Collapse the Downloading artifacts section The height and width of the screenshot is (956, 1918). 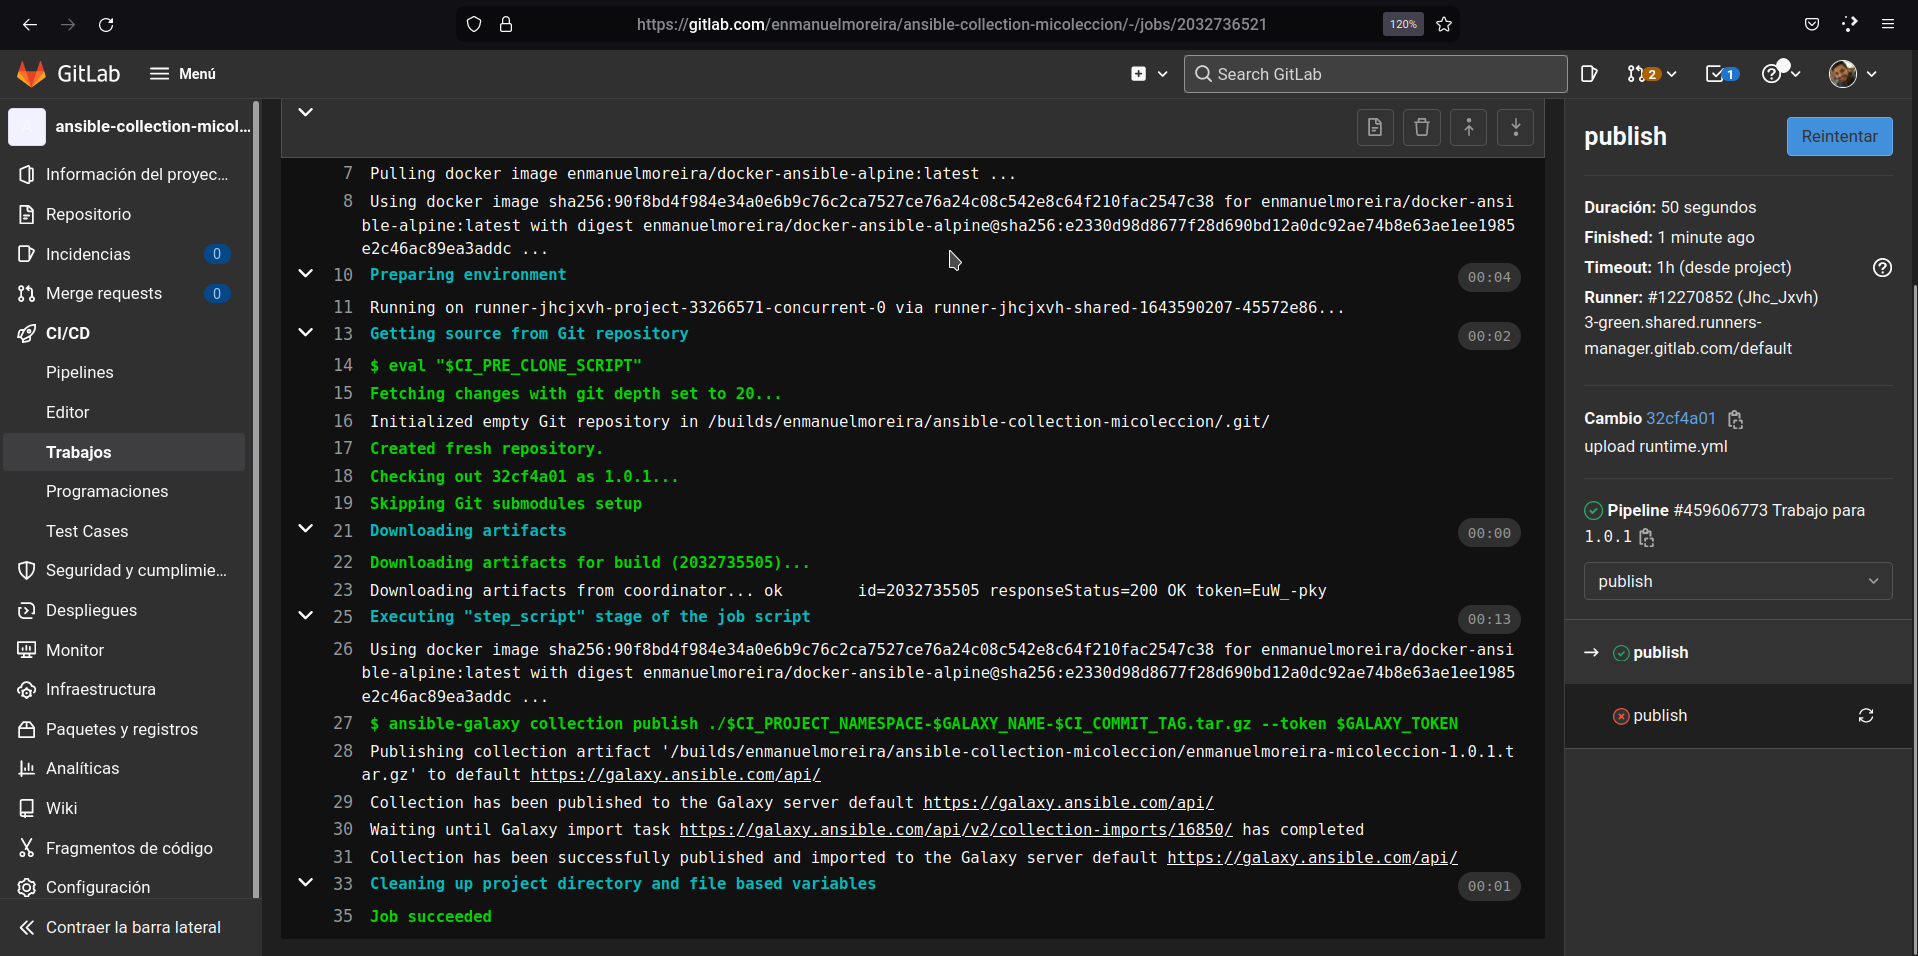click(306, 528)
